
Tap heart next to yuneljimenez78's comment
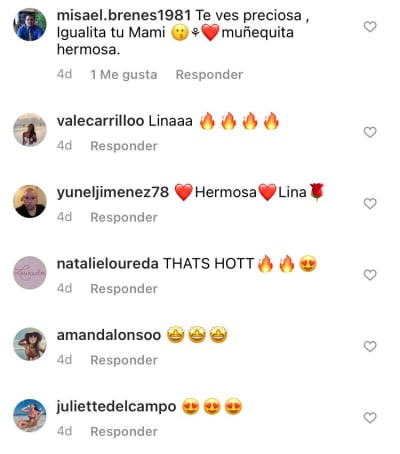[x=370, y=204]
